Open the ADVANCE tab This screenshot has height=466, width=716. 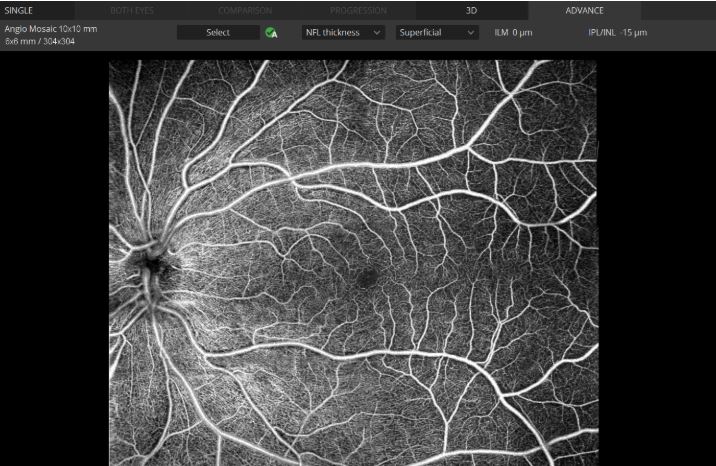point(584,10)
